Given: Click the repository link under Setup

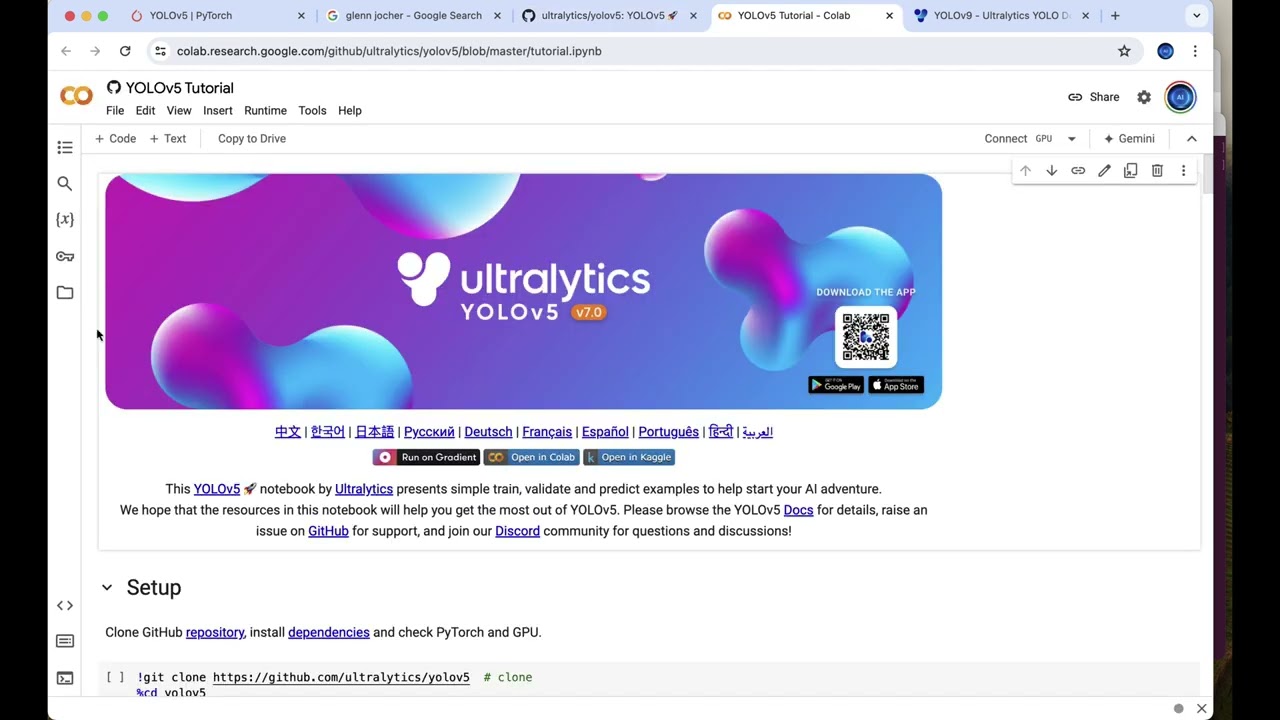Looking at the screenshot, I should 215,632.
